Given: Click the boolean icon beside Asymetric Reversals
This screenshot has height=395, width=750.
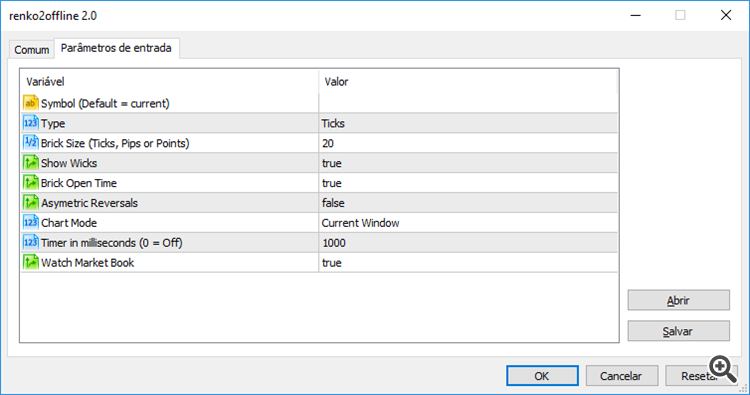Looking at the screenshot, I should [31, 203].
